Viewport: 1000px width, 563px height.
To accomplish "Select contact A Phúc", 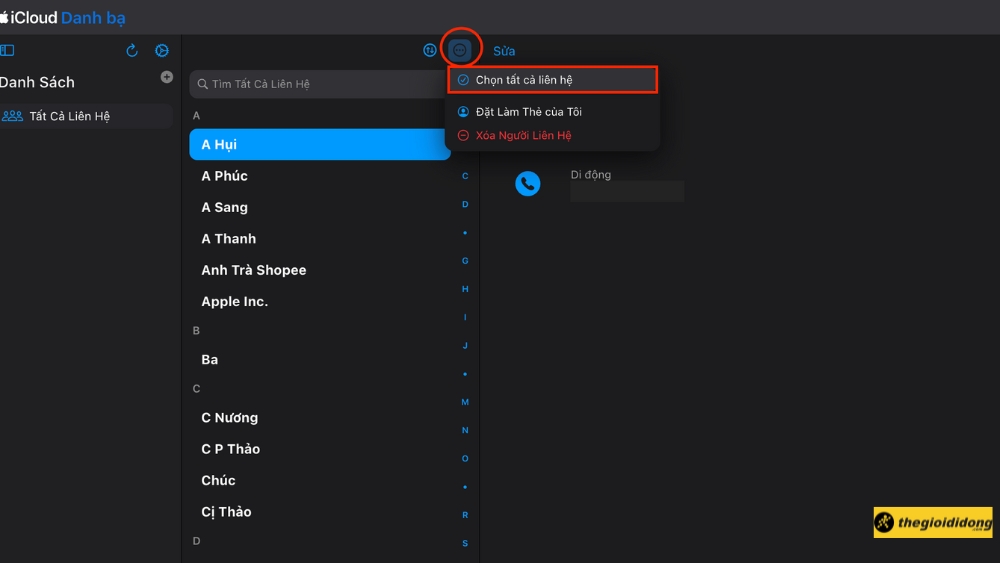I will 224,176.
